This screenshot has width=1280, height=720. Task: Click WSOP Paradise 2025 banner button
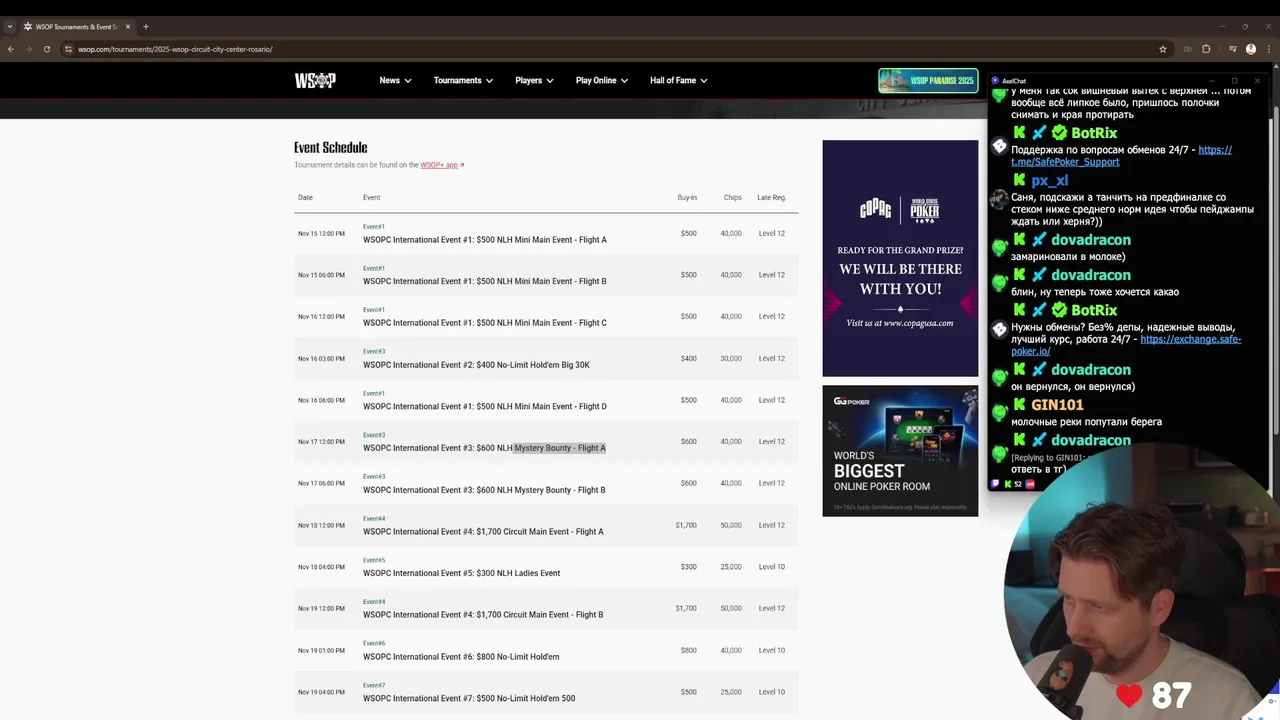coord(928,81)
